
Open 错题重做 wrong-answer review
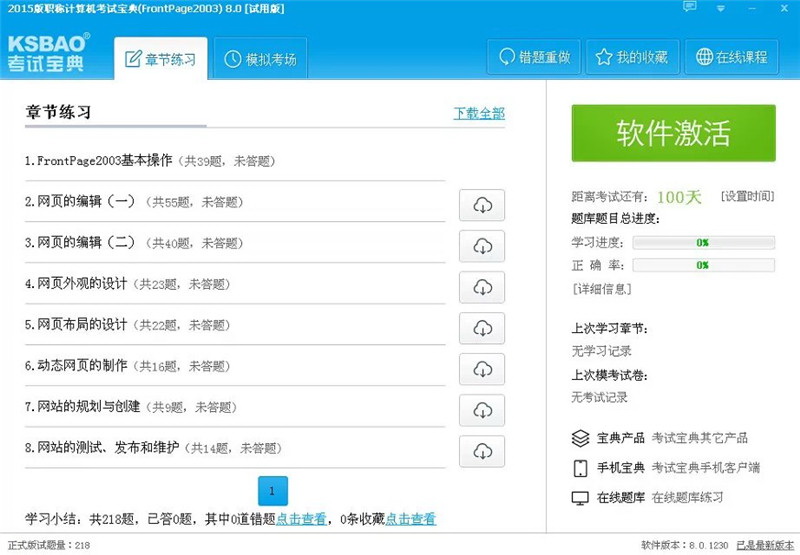click(x=534, y=57)
